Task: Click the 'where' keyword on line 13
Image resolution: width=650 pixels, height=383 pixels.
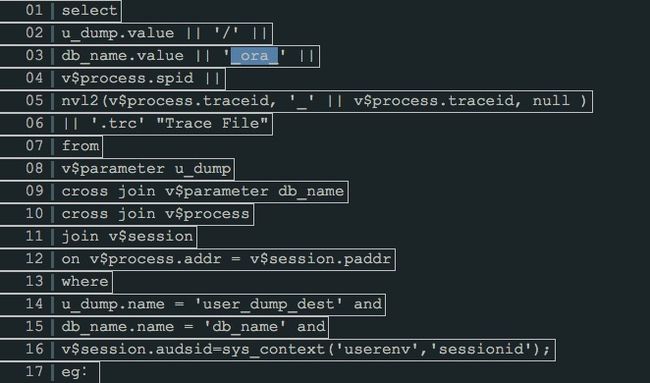Action: coord(85,281)
